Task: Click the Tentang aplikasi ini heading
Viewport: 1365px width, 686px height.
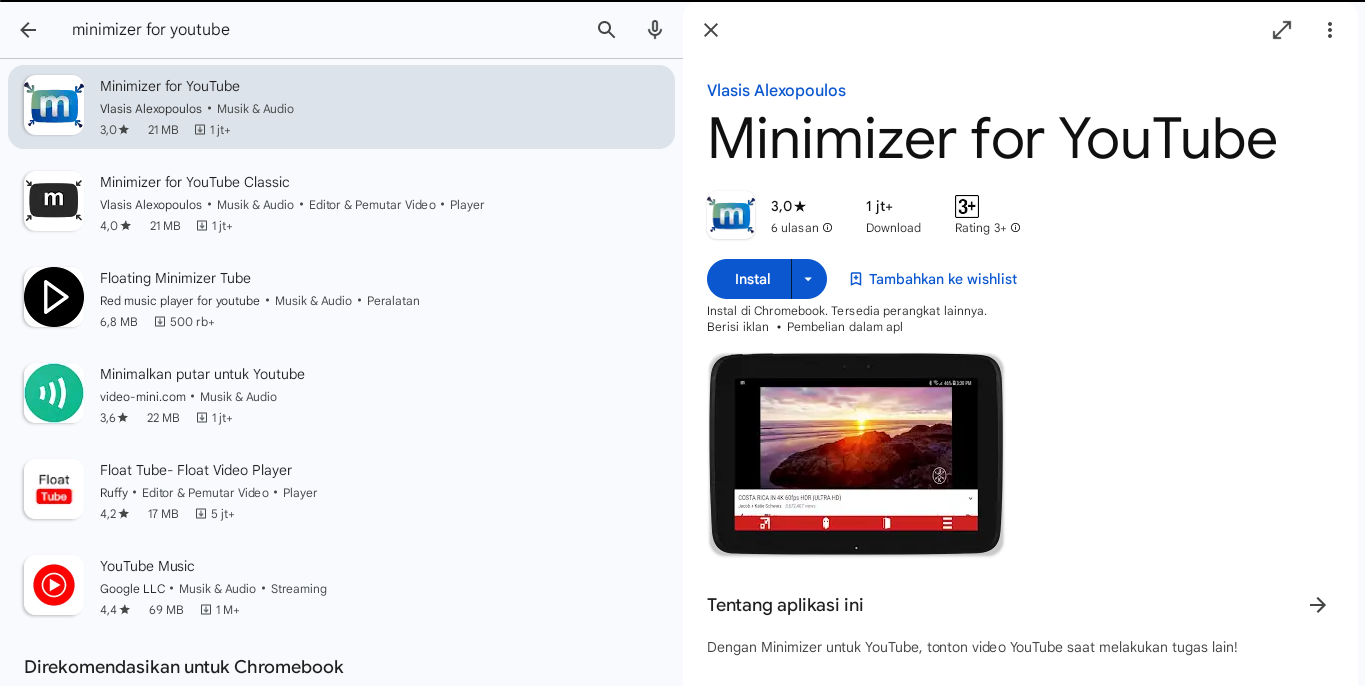Action: pyautogui.click(x=785, y=605)
